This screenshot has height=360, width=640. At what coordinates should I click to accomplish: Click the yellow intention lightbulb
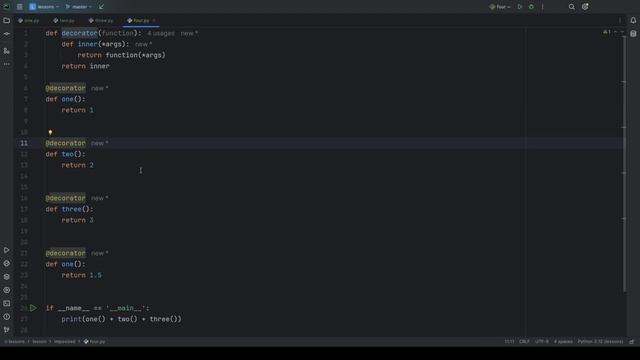(x=50, y=132)
